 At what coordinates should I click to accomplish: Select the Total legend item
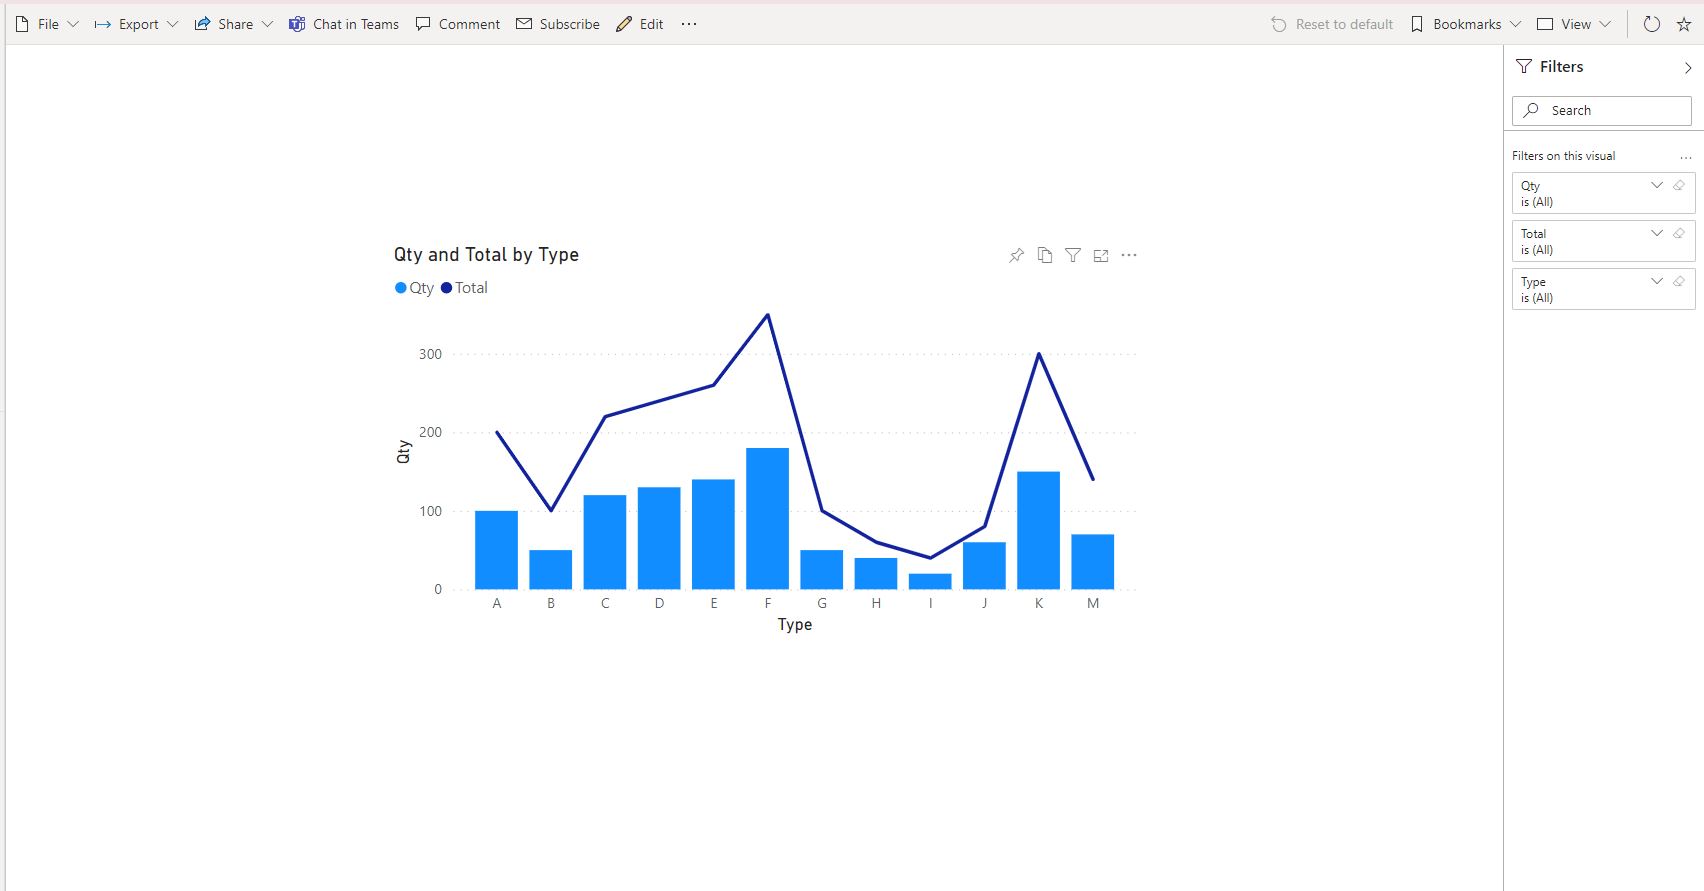click(464, 288)
